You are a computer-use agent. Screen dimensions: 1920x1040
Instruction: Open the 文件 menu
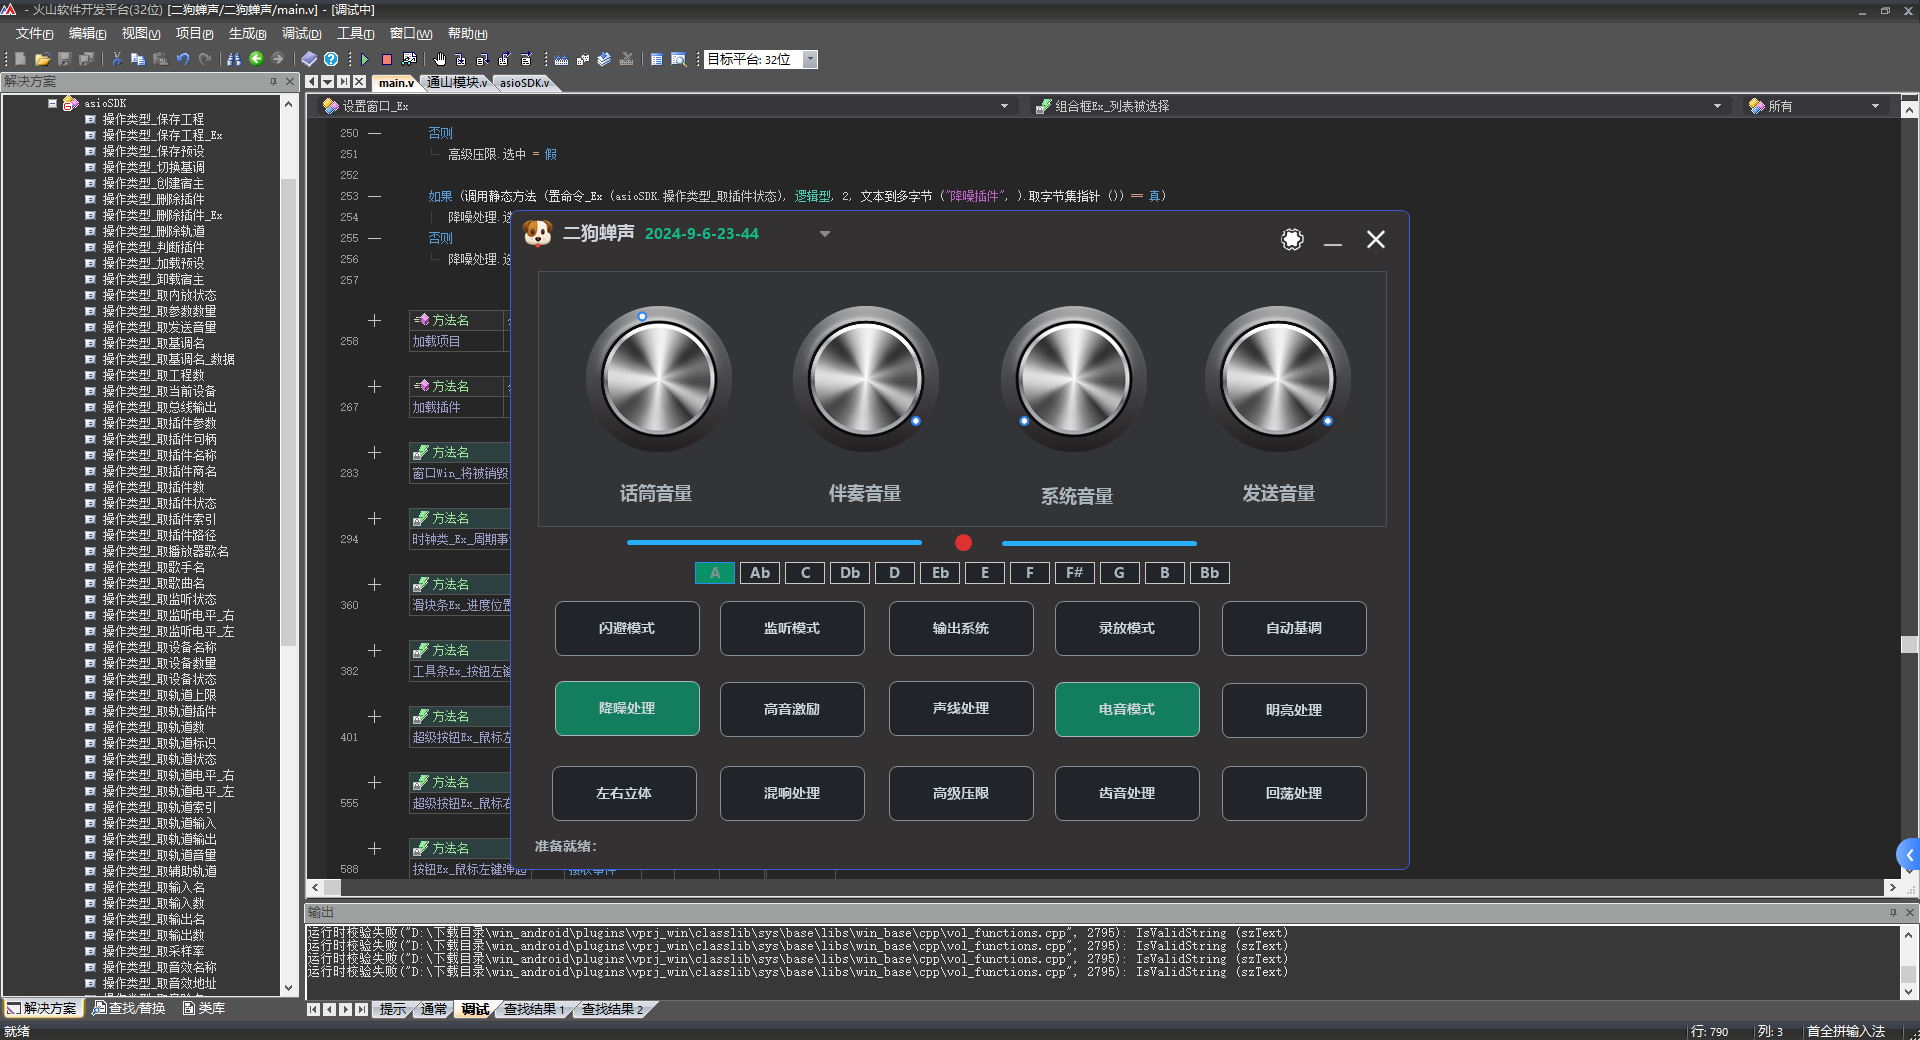pyautogui.click(x=34, y=33)
